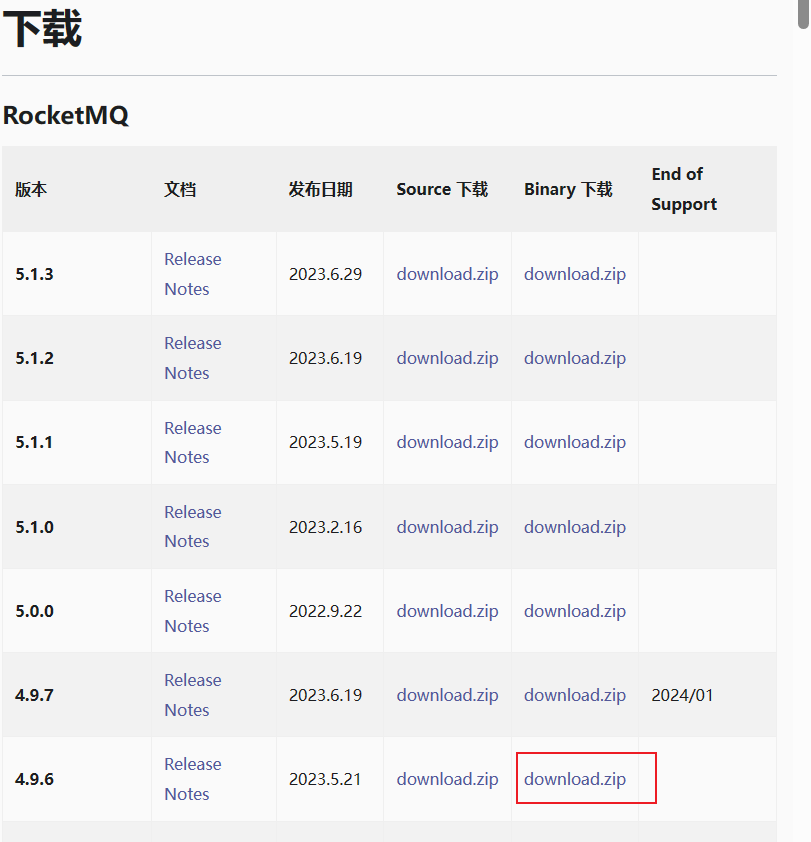
Task: Click release date 2023.6.29
Action: click(x=325, y=274)
